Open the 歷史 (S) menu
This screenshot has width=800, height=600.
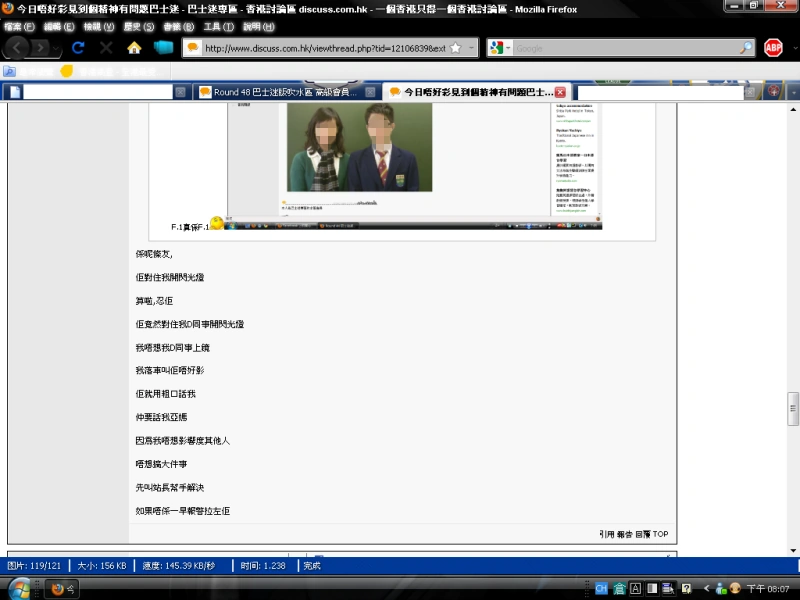tap(139, 27)
